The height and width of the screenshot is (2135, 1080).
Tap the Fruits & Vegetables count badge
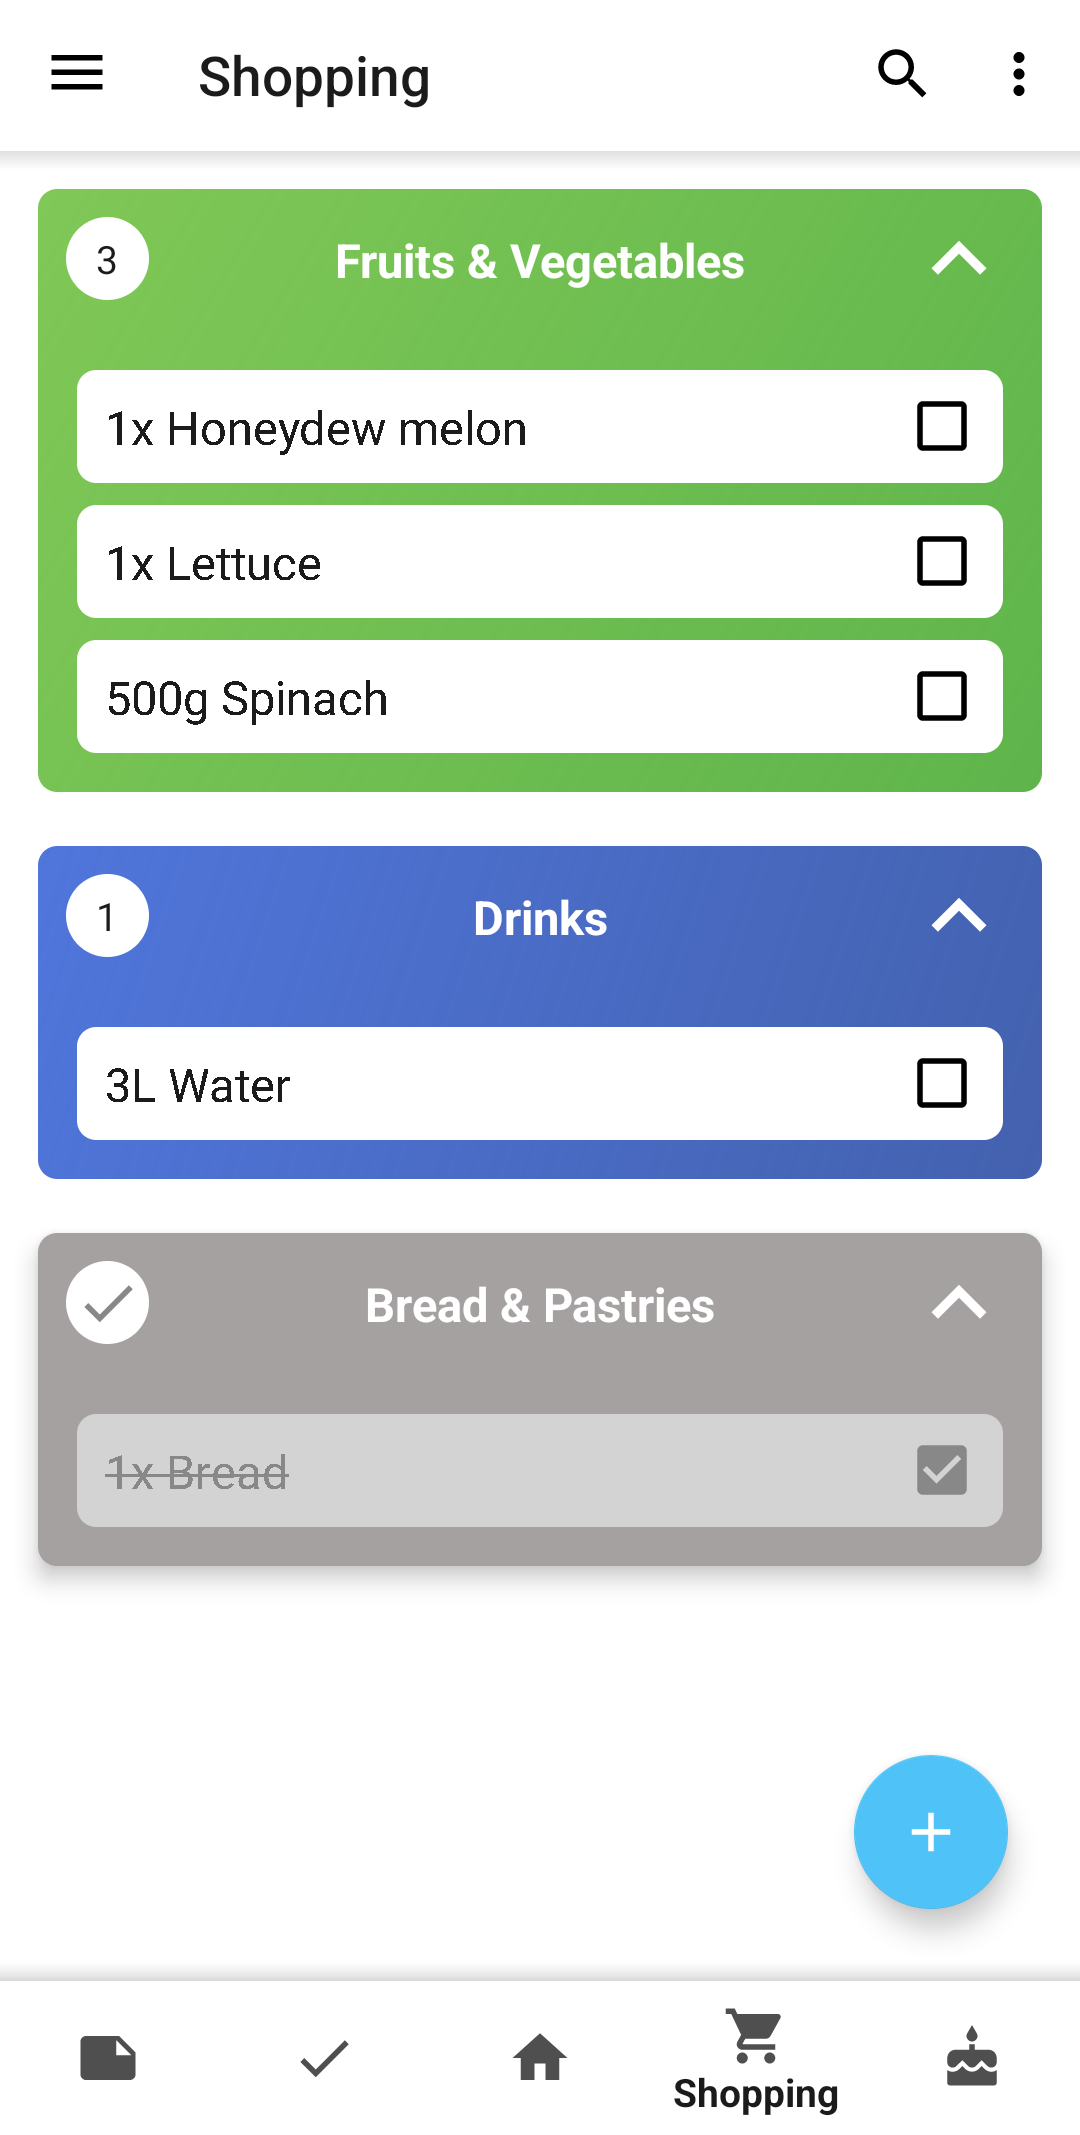click(x=107, y=259)
